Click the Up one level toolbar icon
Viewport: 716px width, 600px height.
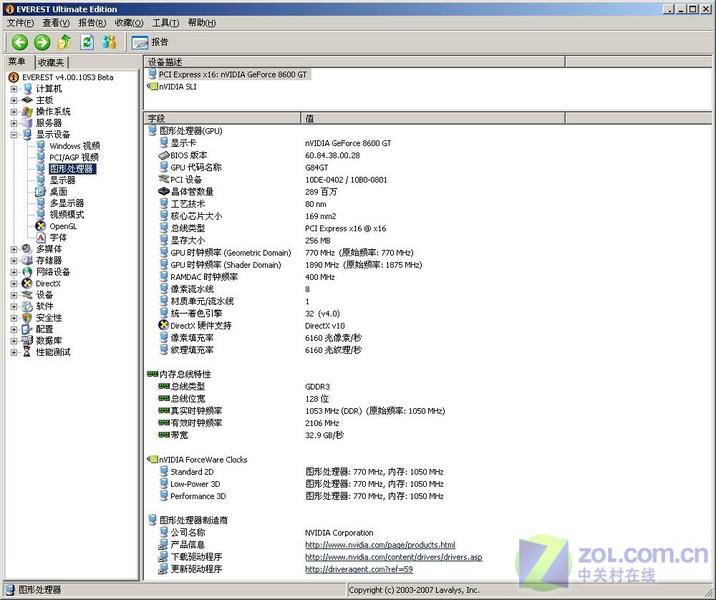64,42
